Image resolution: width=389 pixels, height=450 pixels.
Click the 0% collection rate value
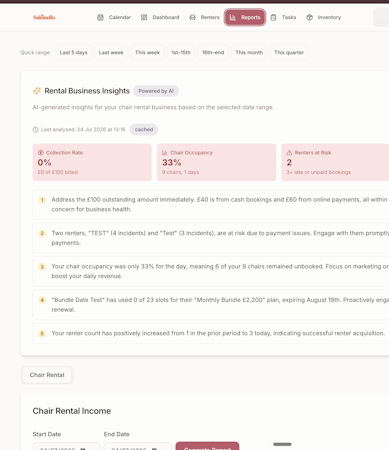pos(44,162)
